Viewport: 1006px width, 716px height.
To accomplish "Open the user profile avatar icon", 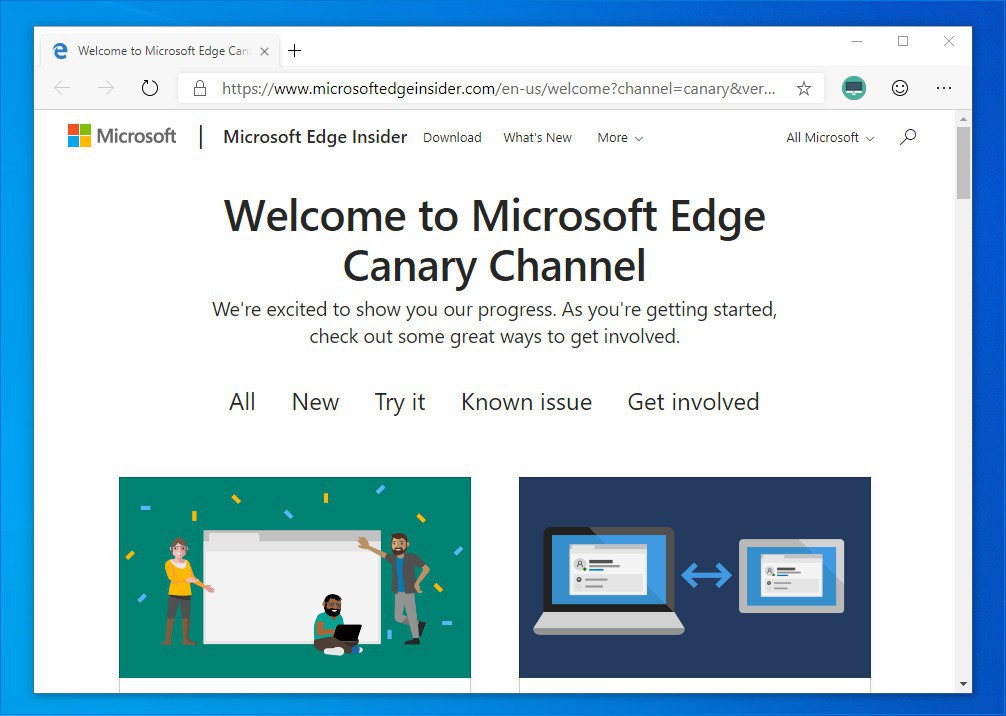I will click(853, 88).
